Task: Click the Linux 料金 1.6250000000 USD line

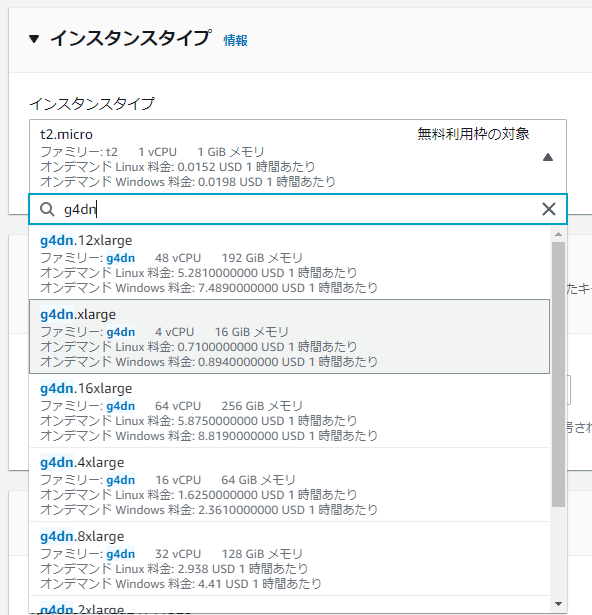Action: coord(199,495)
